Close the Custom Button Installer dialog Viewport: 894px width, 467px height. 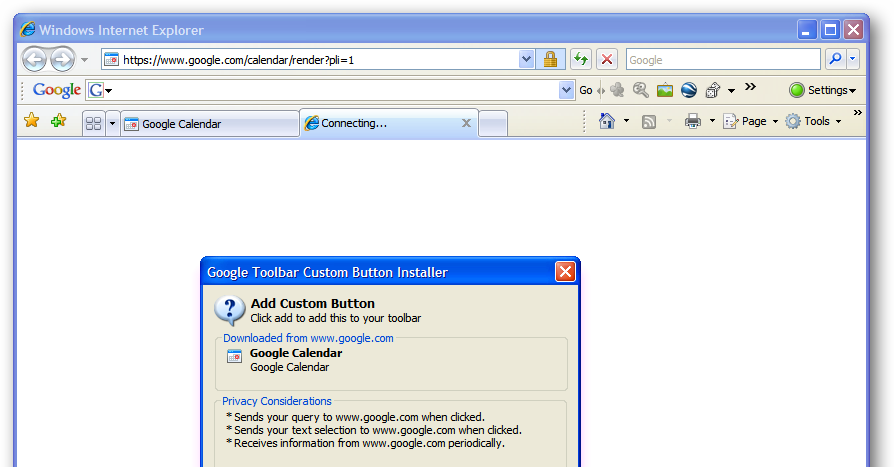[x=565, y=272]
